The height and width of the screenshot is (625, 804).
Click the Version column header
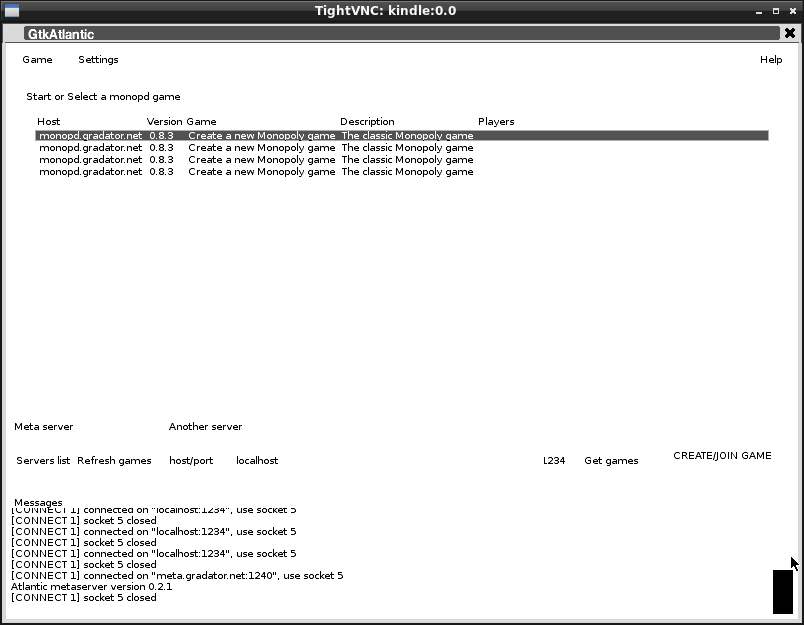click(164, 122)
